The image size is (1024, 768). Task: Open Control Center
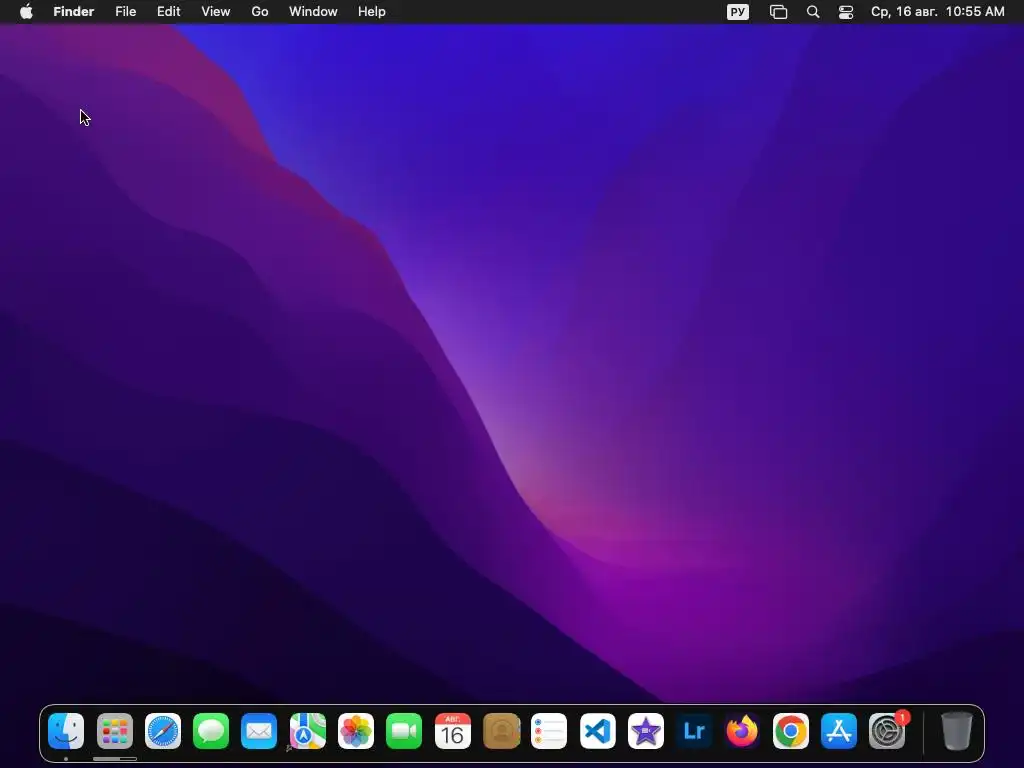[846, 12]
